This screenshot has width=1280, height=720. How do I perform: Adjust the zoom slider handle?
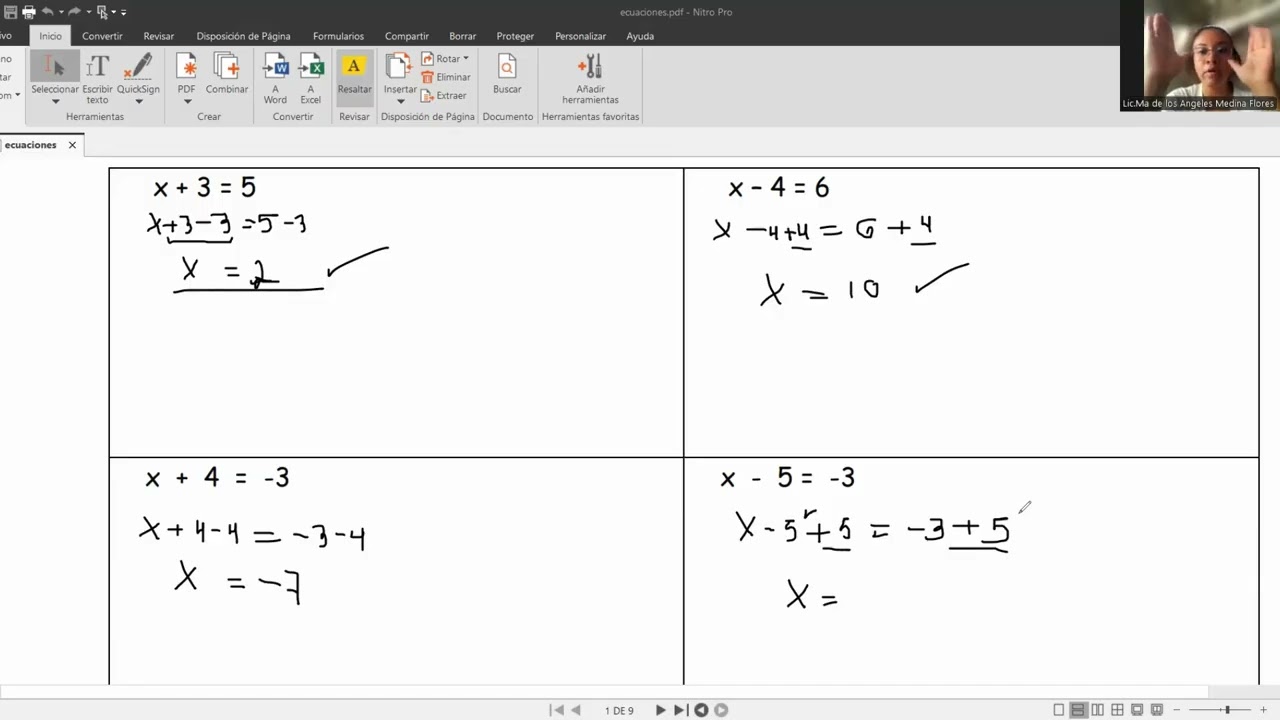[x=1227, y=710]
